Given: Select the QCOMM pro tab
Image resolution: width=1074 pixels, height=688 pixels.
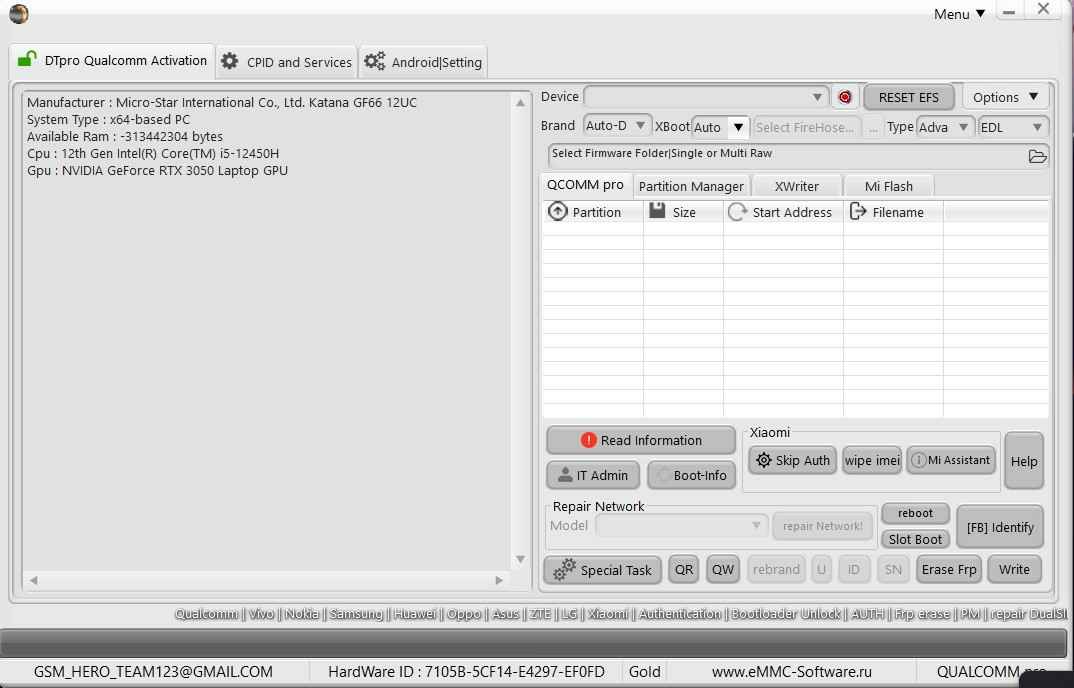Looking at the screenshot, I should (x=585, y=185).
